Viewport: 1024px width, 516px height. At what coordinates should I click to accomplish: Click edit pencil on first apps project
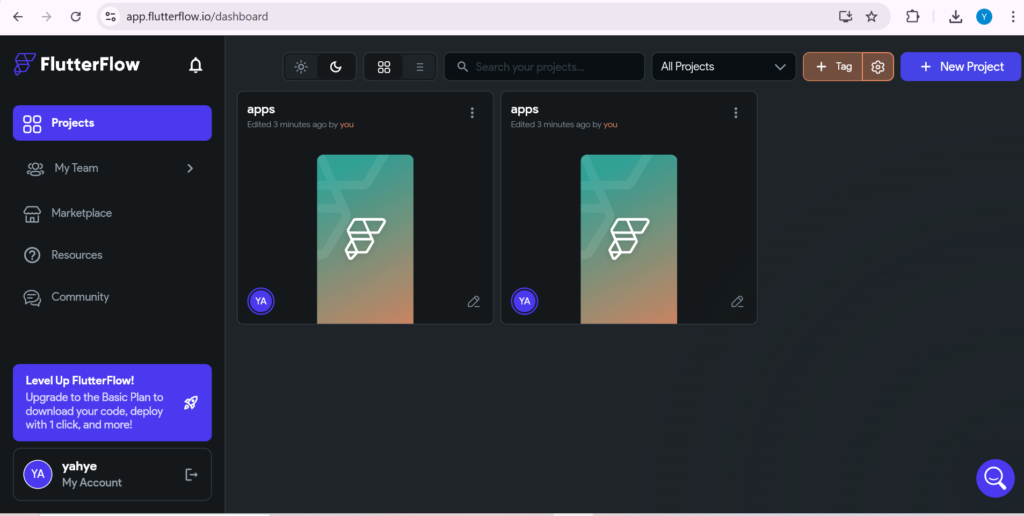click(474, 301)
